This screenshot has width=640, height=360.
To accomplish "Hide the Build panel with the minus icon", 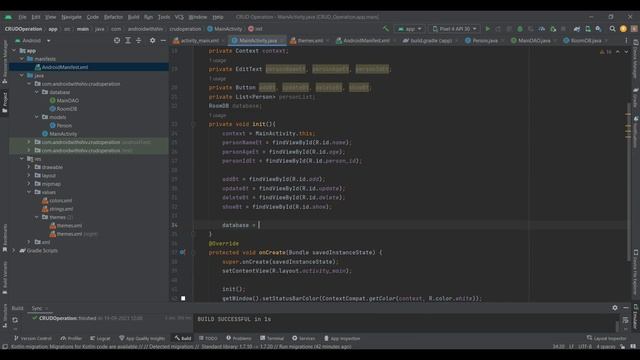I will coord(626,308).
